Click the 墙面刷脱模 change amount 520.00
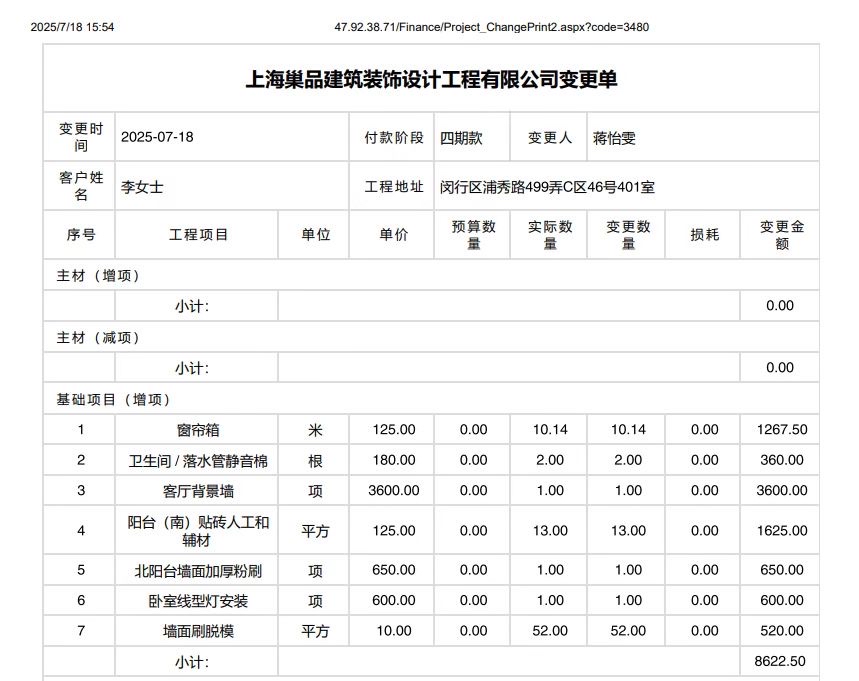Screen dimensions: 859x681 click(x=780, y=631)
